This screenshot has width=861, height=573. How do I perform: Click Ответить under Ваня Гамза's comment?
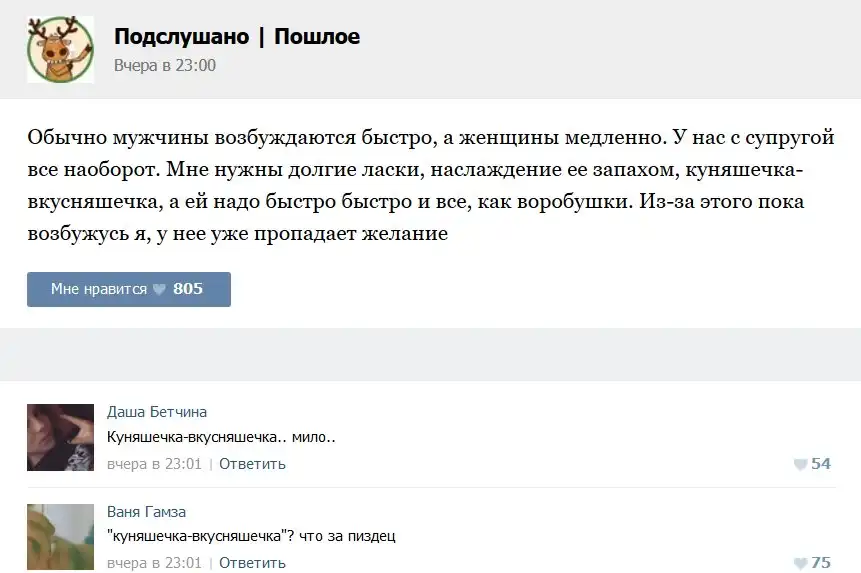pyautogui.click(x=252, y=563)
